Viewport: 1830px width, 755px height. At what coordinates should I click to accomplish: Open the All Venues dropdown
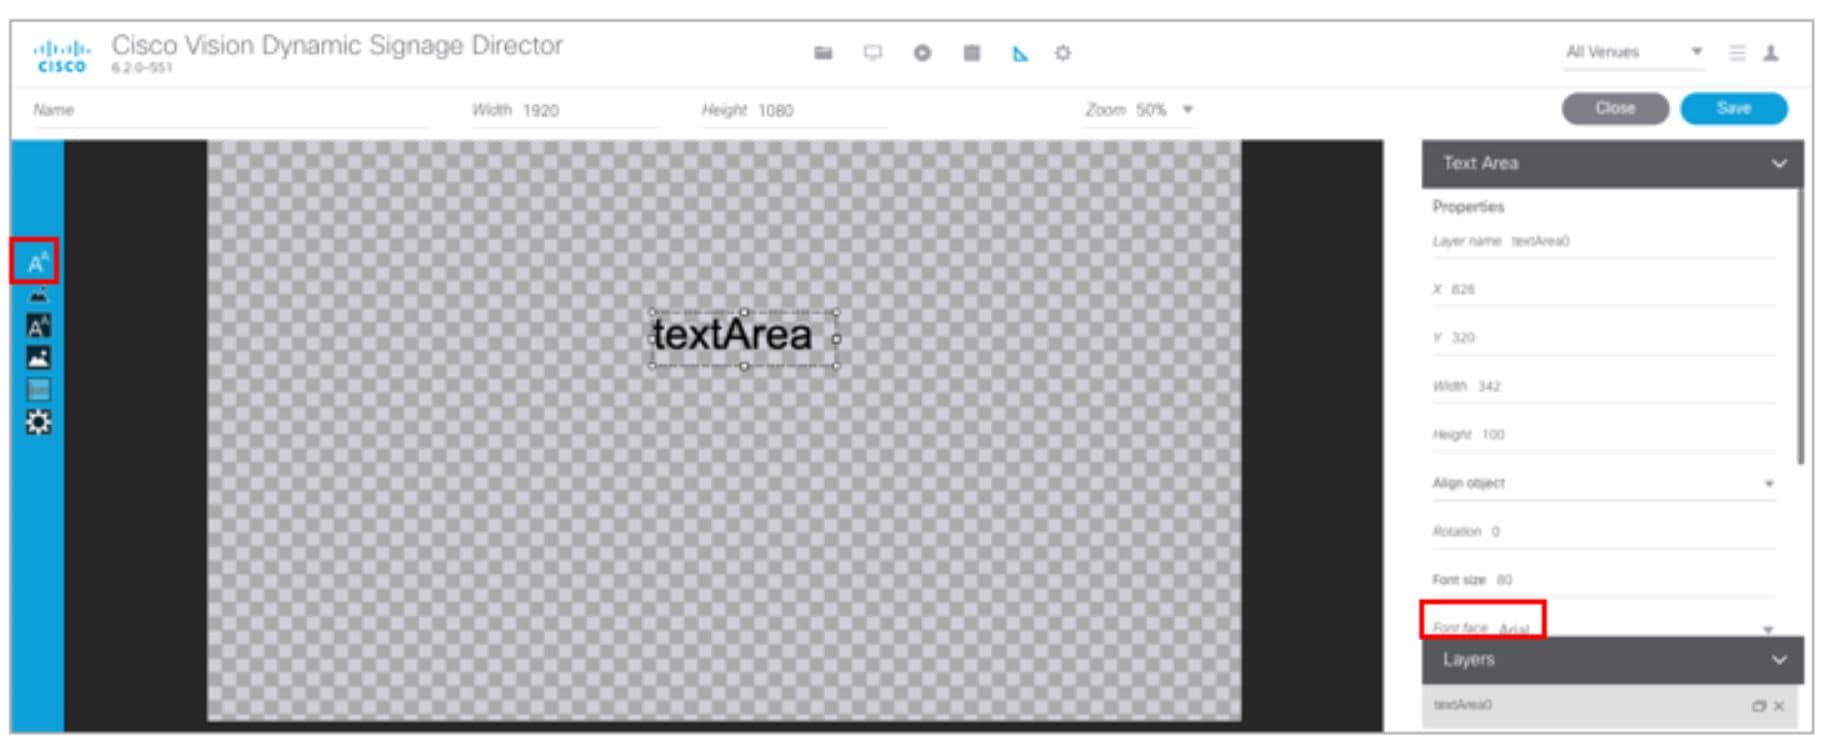(1634, 52)
